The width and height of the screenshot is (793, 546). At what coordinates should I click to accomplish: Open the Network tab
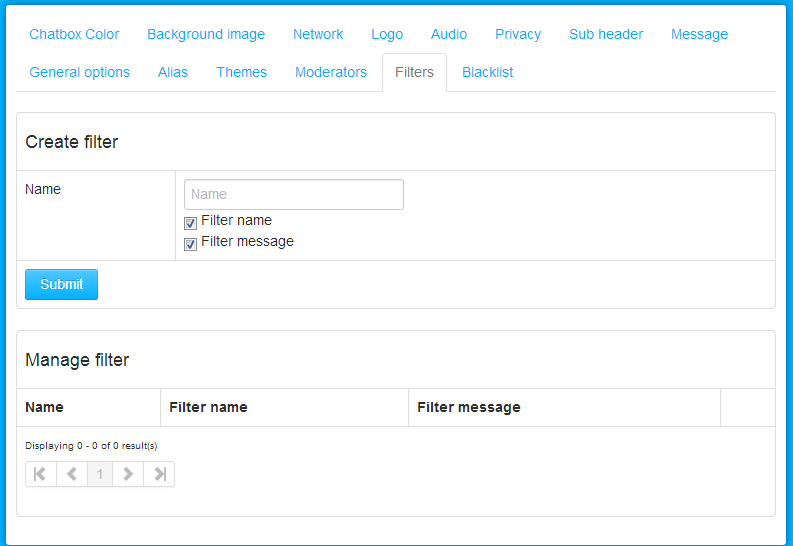tap(318, 34)
